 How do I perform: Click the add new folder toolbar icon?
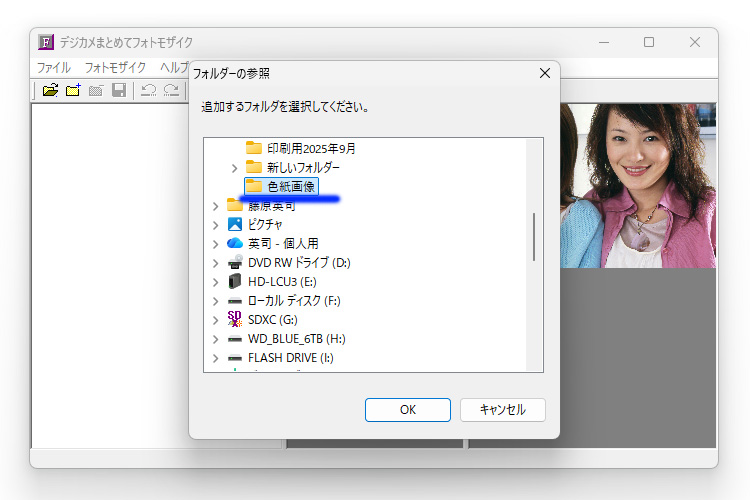coord(73,91)
